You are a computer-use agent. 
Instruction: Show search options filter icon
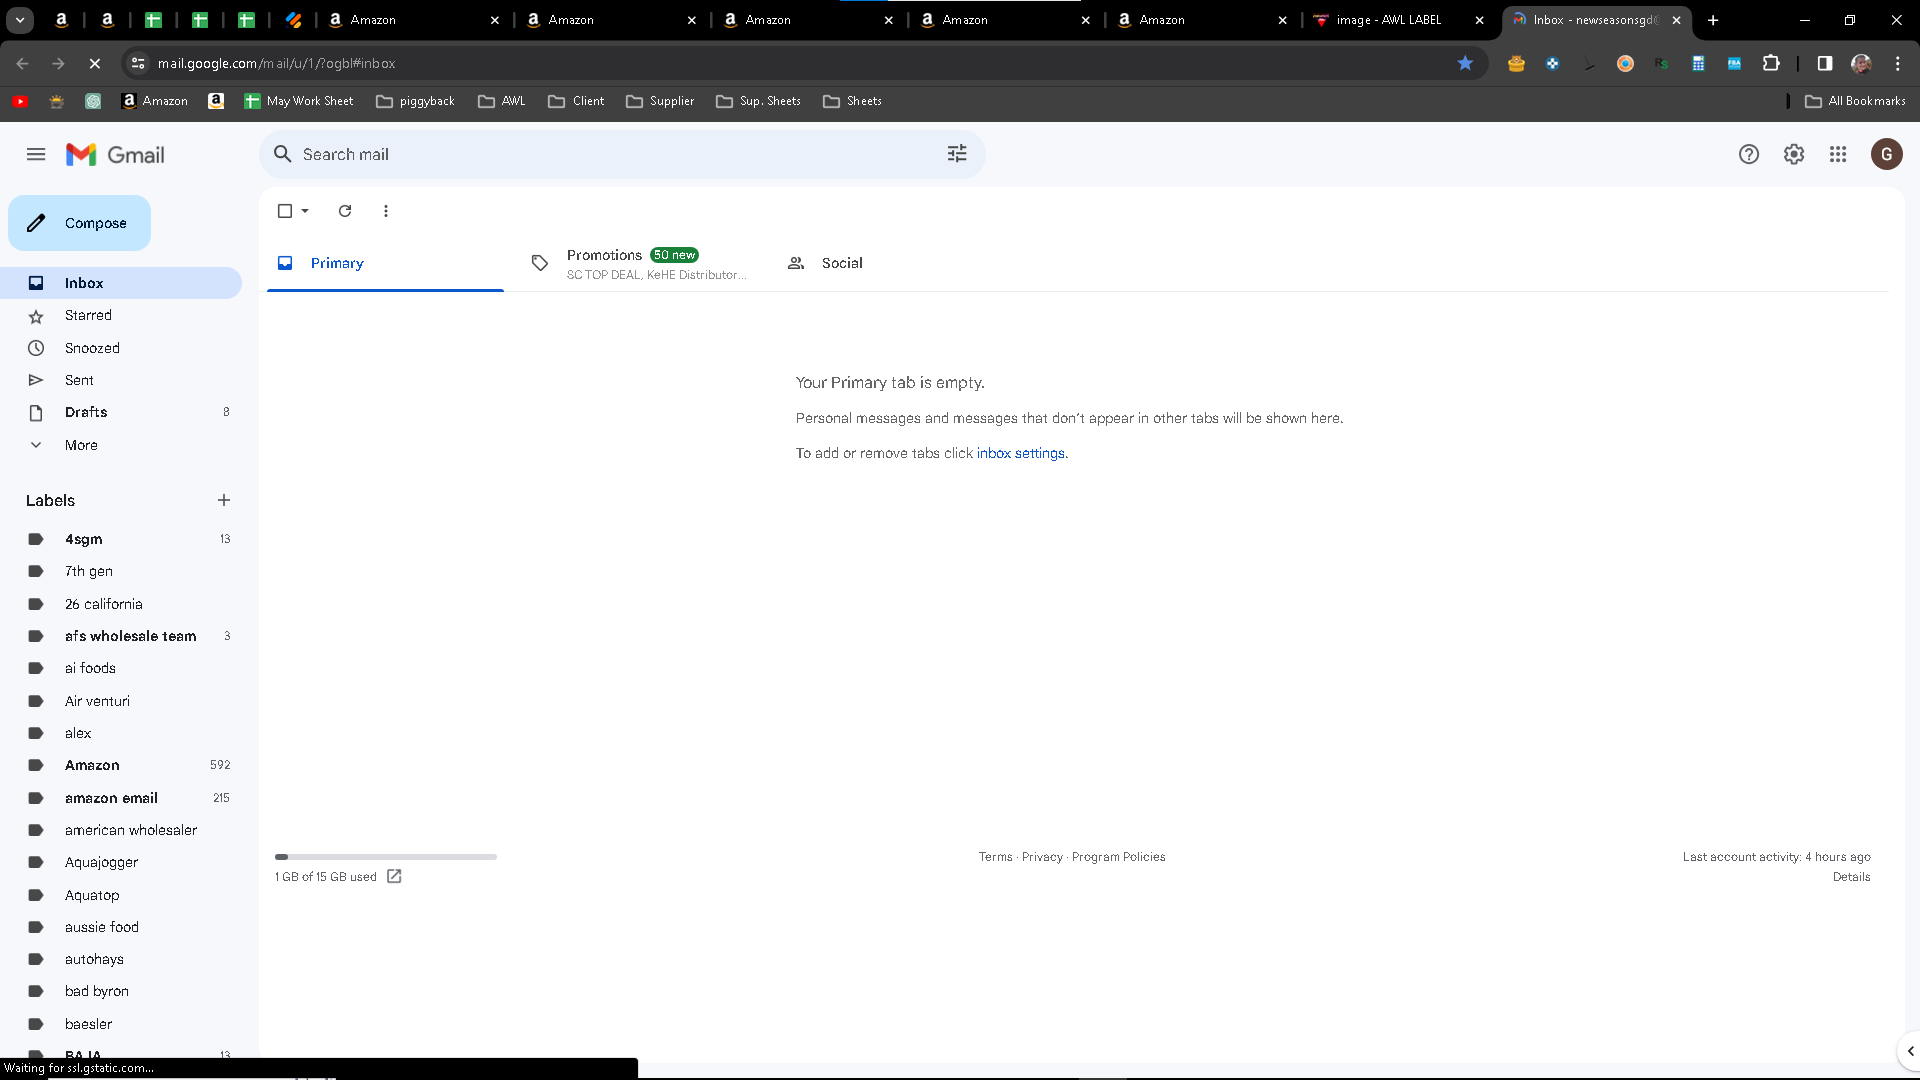[957, 154]
